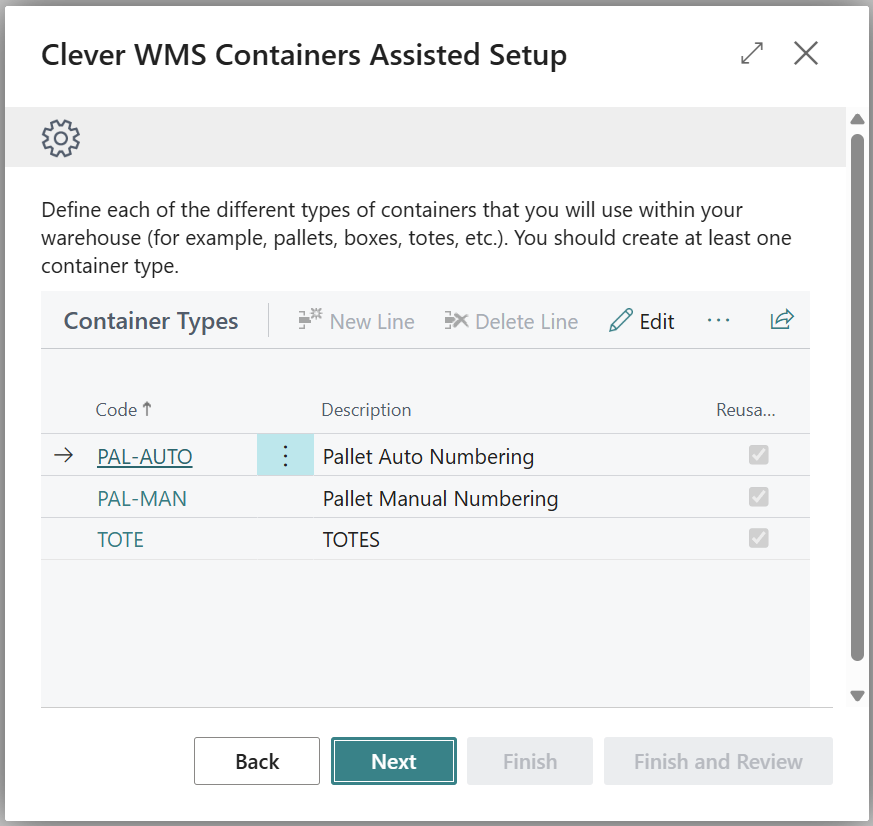Open the Reusable column header

click(x=745, y=410)
